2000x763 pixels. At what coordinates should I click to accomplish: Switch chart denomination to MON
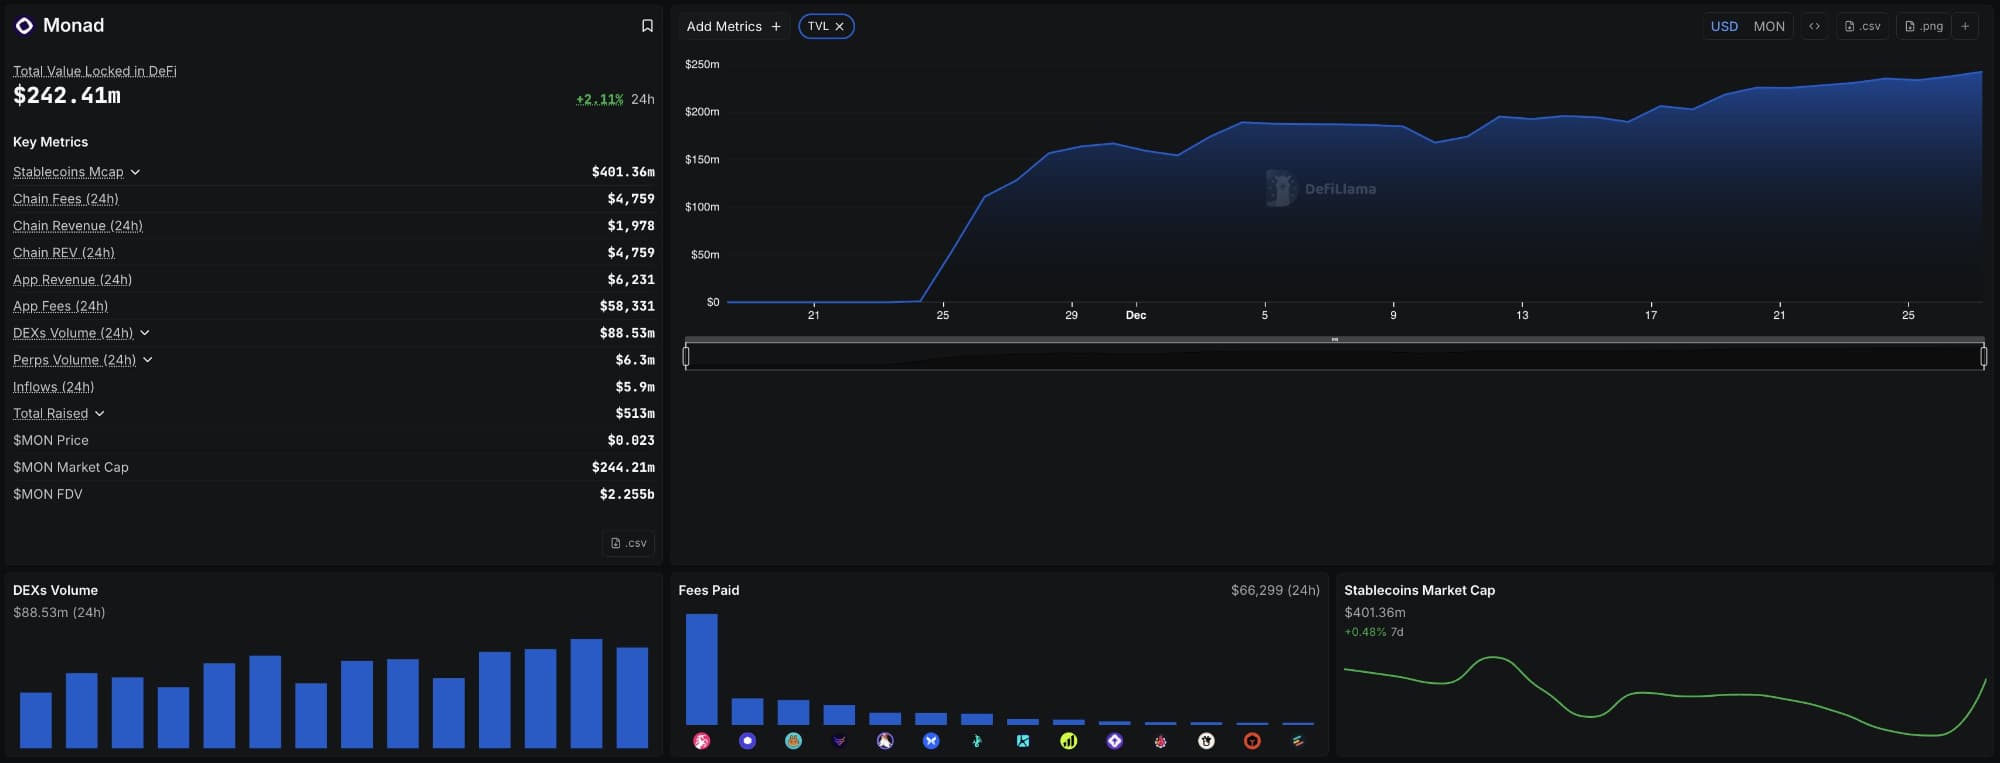click(x=1768, y=27)
